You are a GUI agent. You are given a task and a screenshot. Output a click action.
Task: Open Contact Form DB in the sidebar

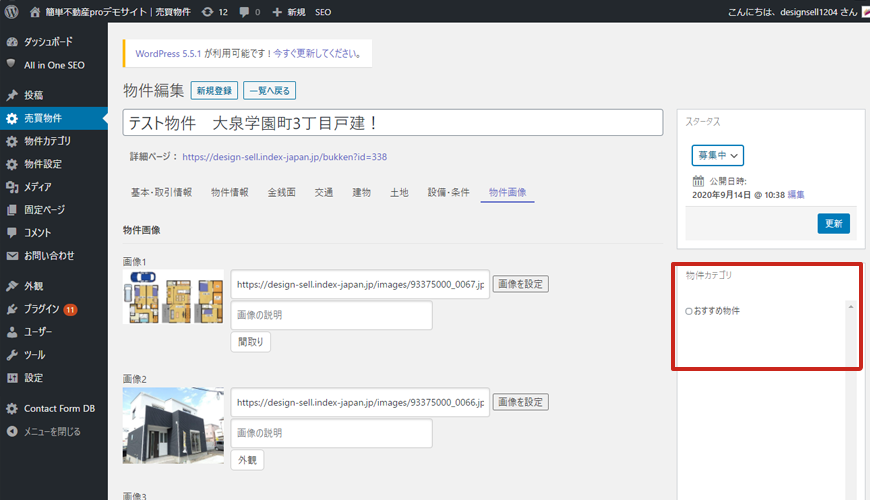tap(60, 409)
